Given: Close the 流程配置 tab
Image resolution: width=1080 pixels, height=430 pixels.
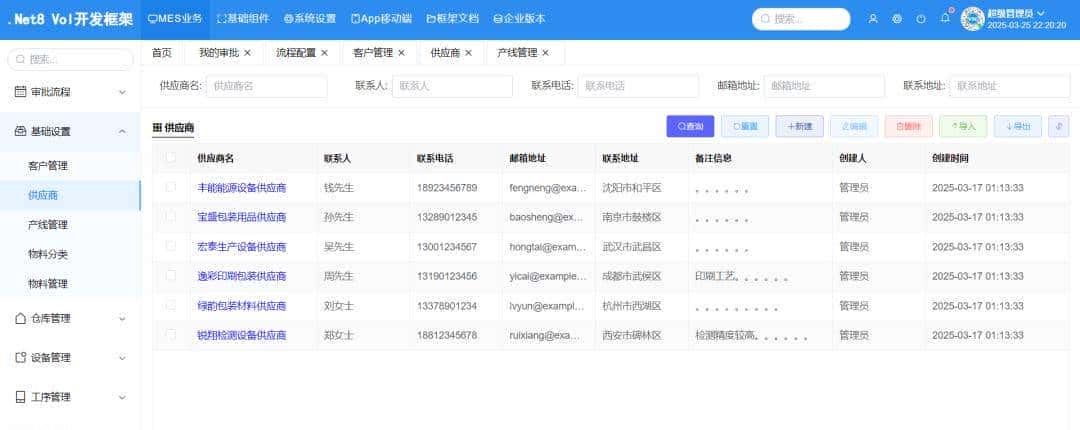Looking at the screenshot, I should pyautogui.click(x=324, y=52).
